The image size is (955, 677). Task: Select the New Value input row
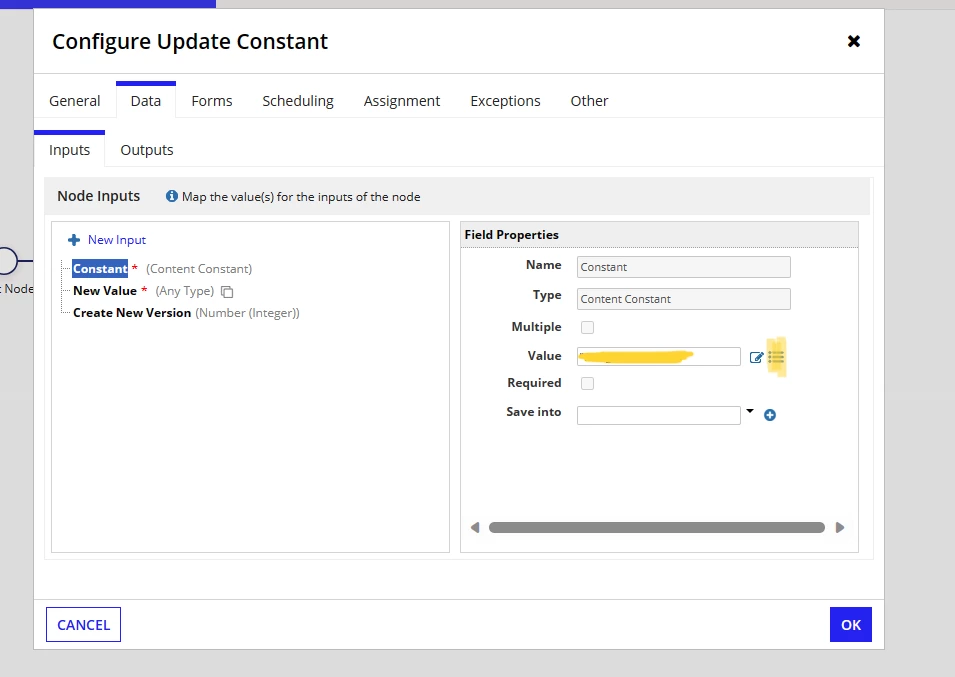tap(105, 291)
